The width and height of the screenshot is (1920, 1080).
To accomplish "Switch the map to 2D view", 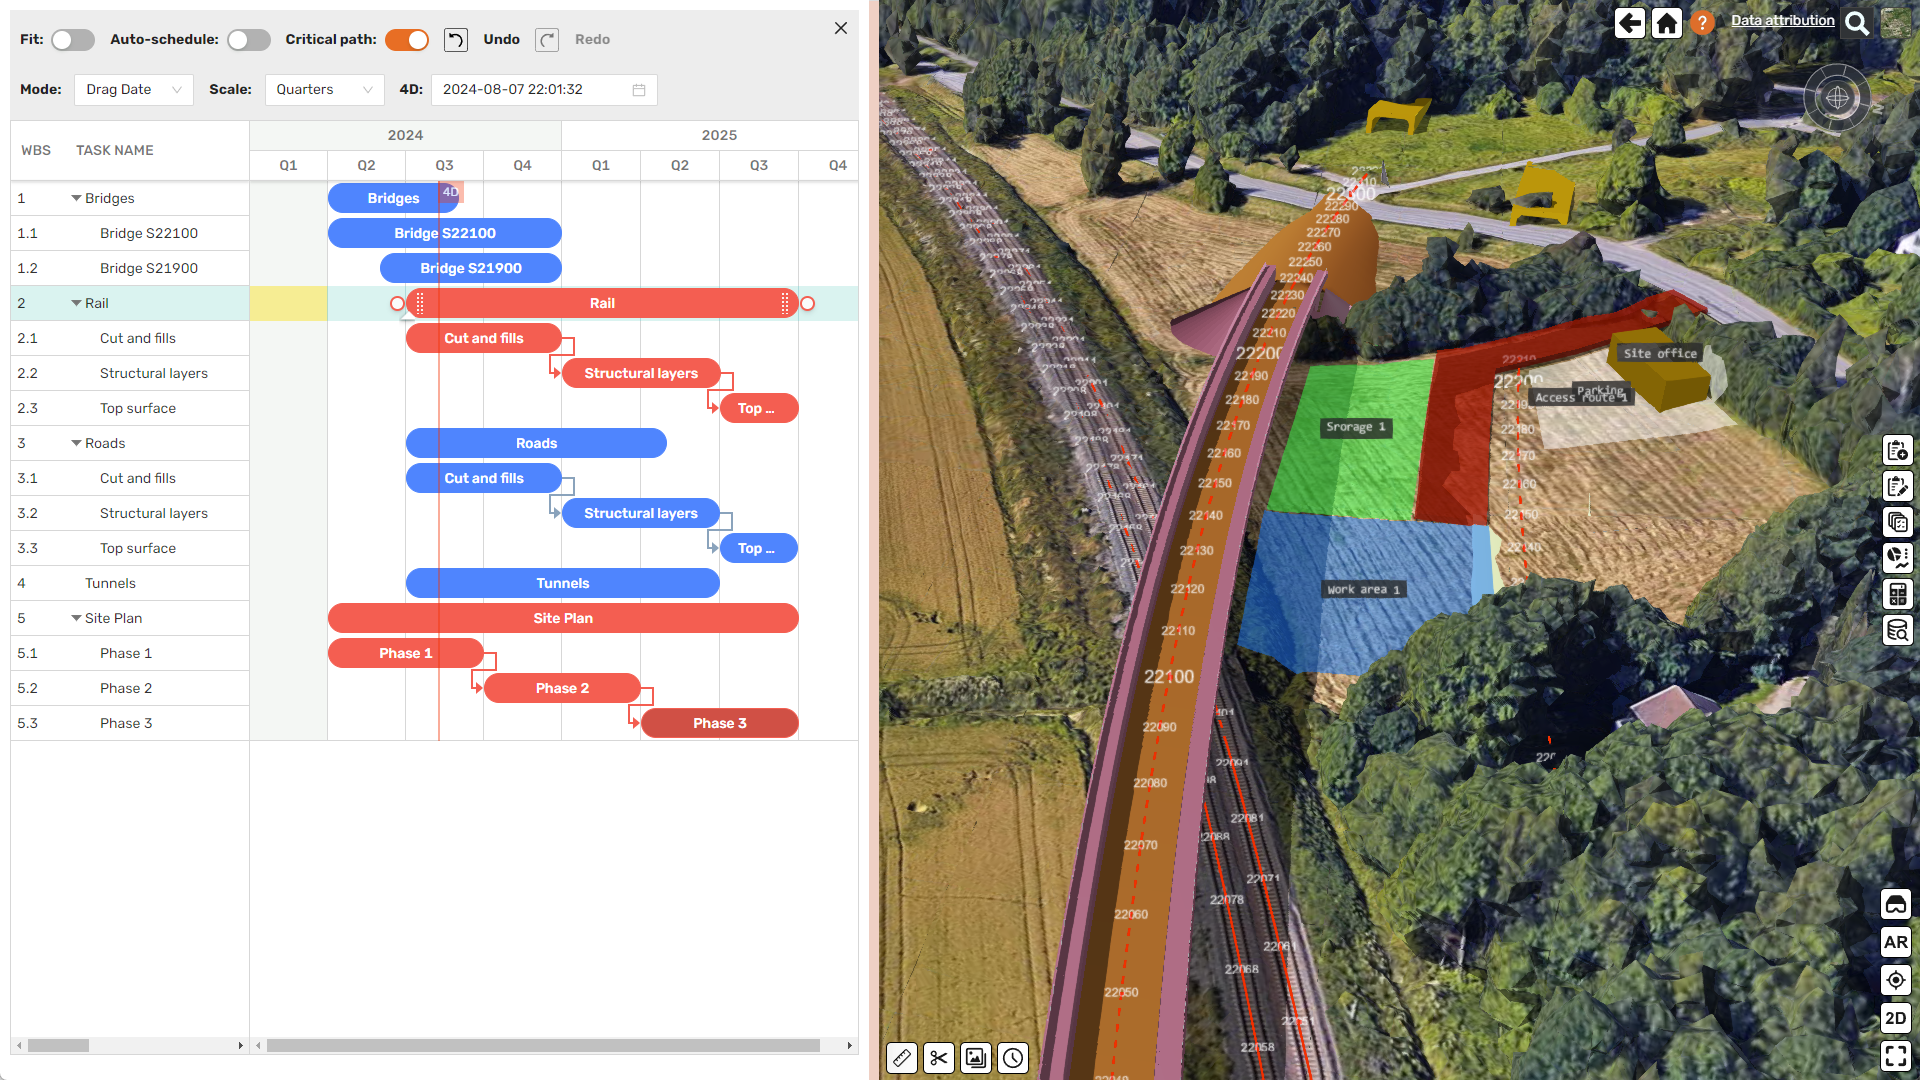I will 1896,1018.
